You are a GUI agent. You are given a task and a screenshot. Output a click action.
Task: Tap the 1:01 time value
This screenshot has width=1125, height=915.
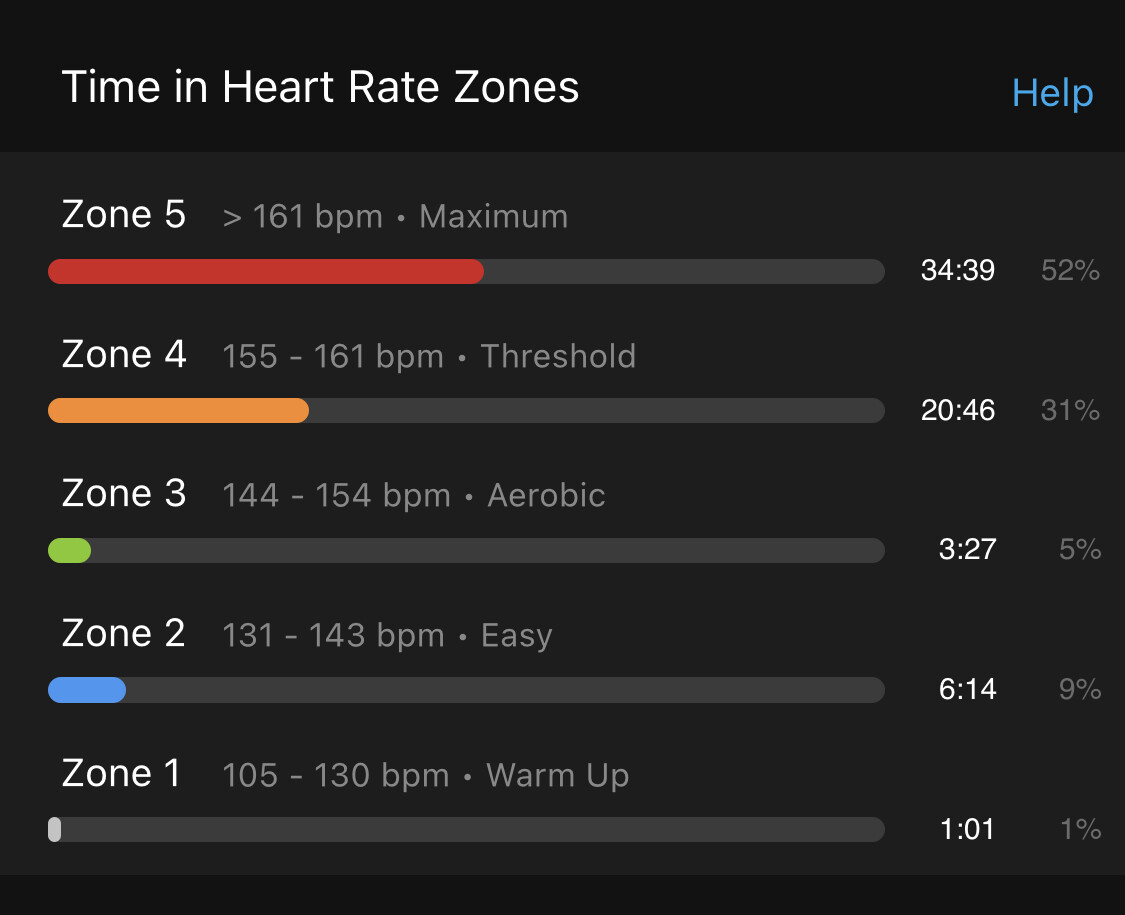[x=967, y=829]
